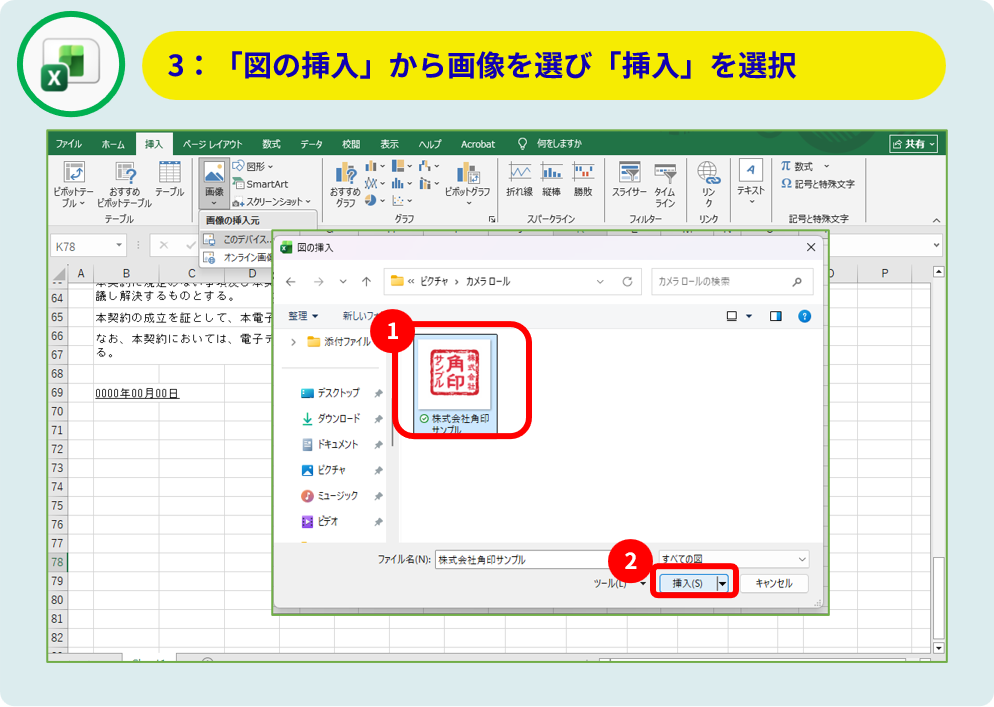This screenshot has height=707, width=994.
Task: Toggle the preview pane icon
Action: coord(775,316)
